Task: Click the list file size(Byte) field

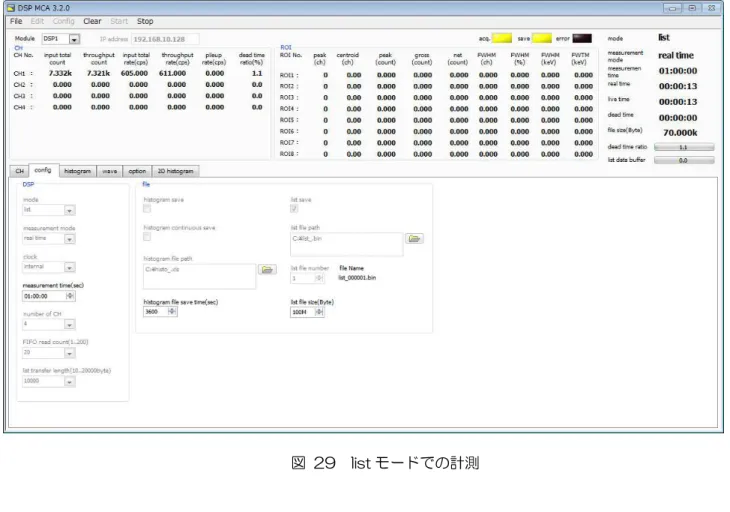Action: click(x=303, y=312)
